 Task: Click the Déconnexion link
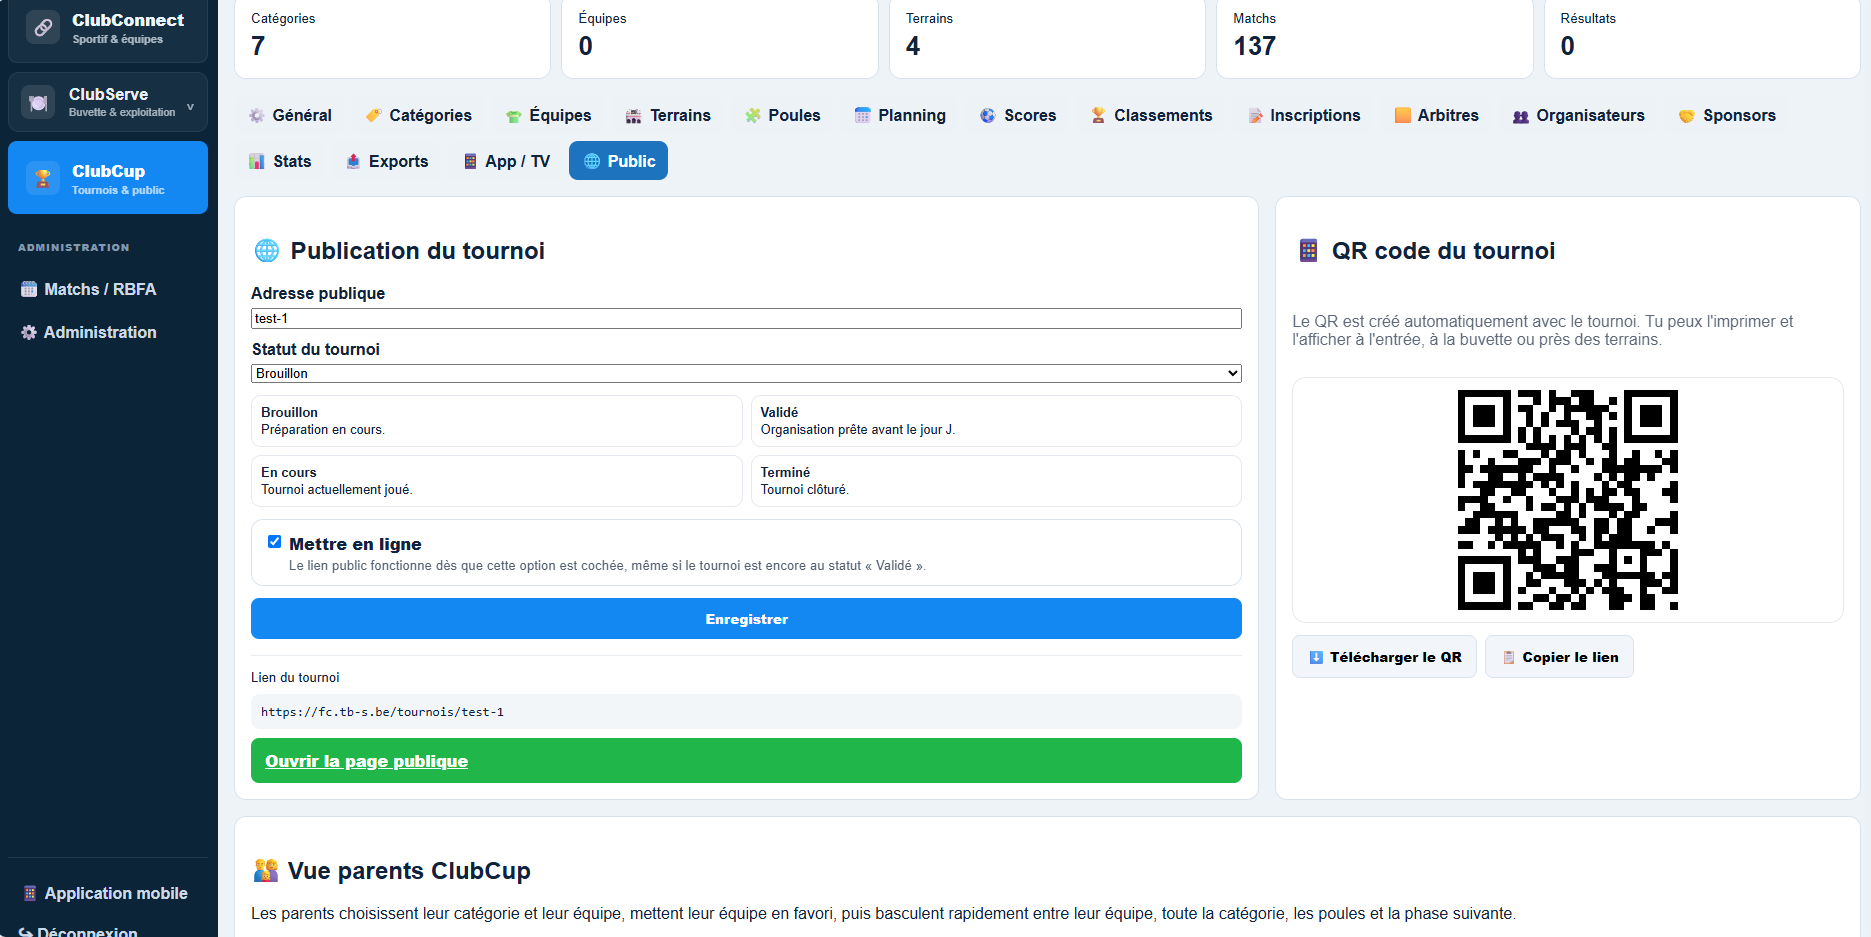click(x=79, y=931)
